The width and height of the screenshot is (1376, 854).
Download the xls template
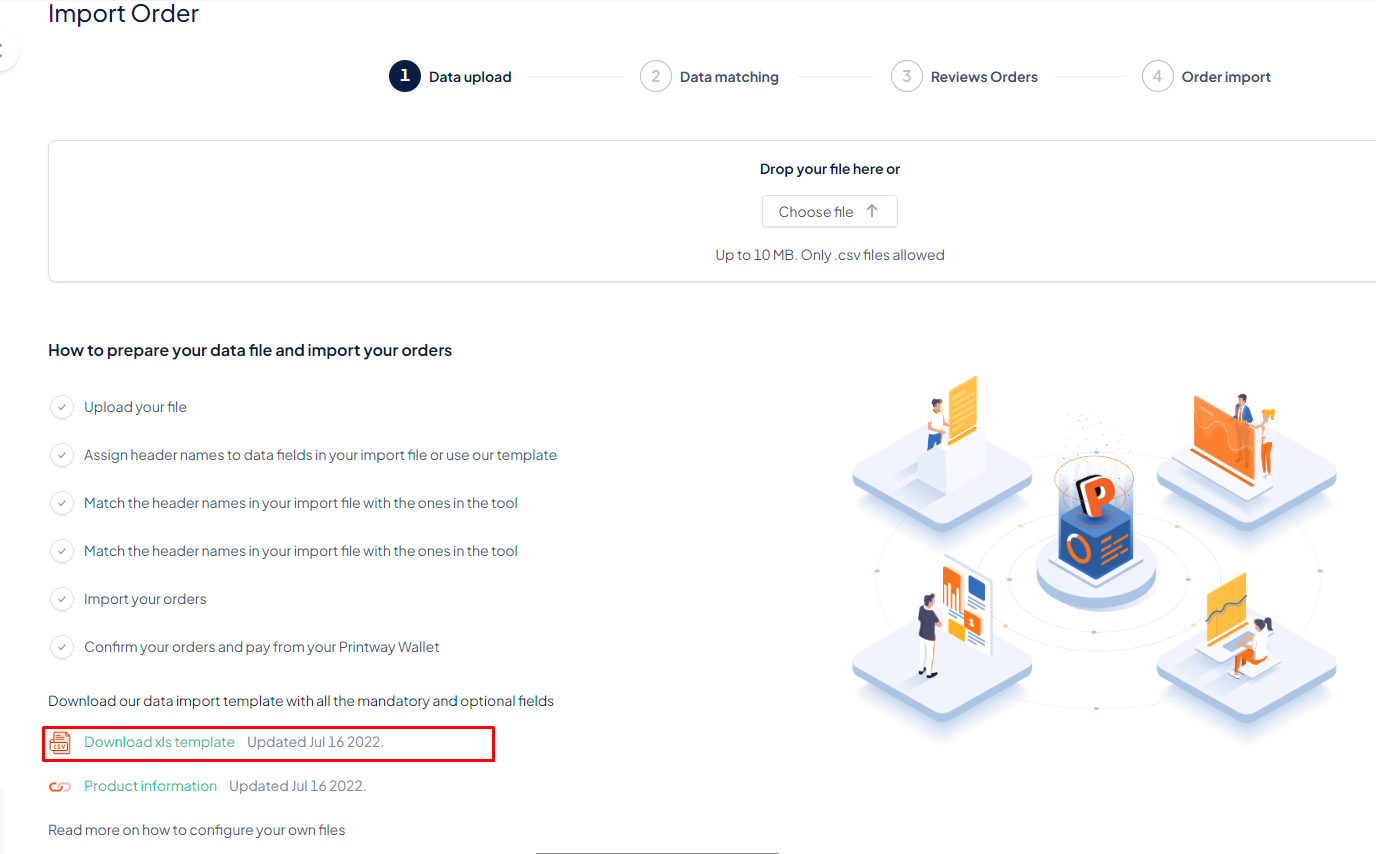pyautogui.click(x=159, y=742)
